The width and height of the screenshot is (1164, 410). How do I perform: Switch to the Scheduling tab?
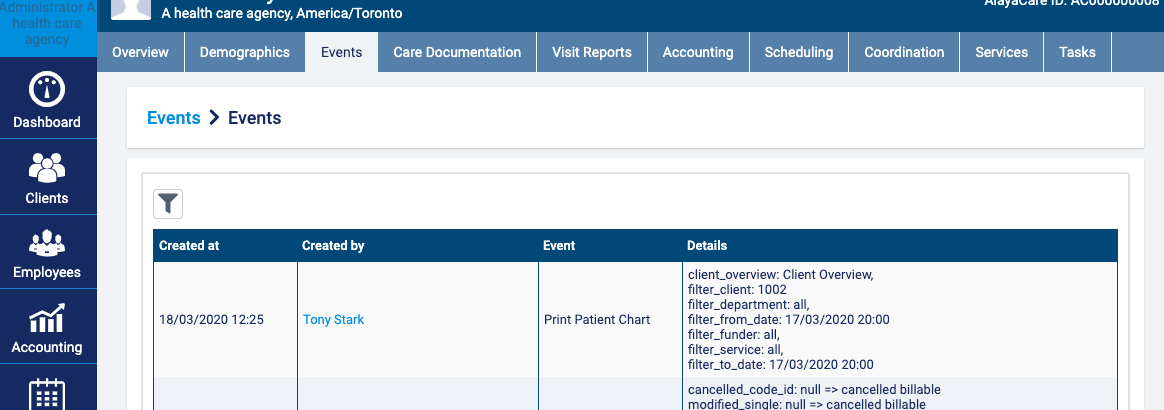coord(798,52)
